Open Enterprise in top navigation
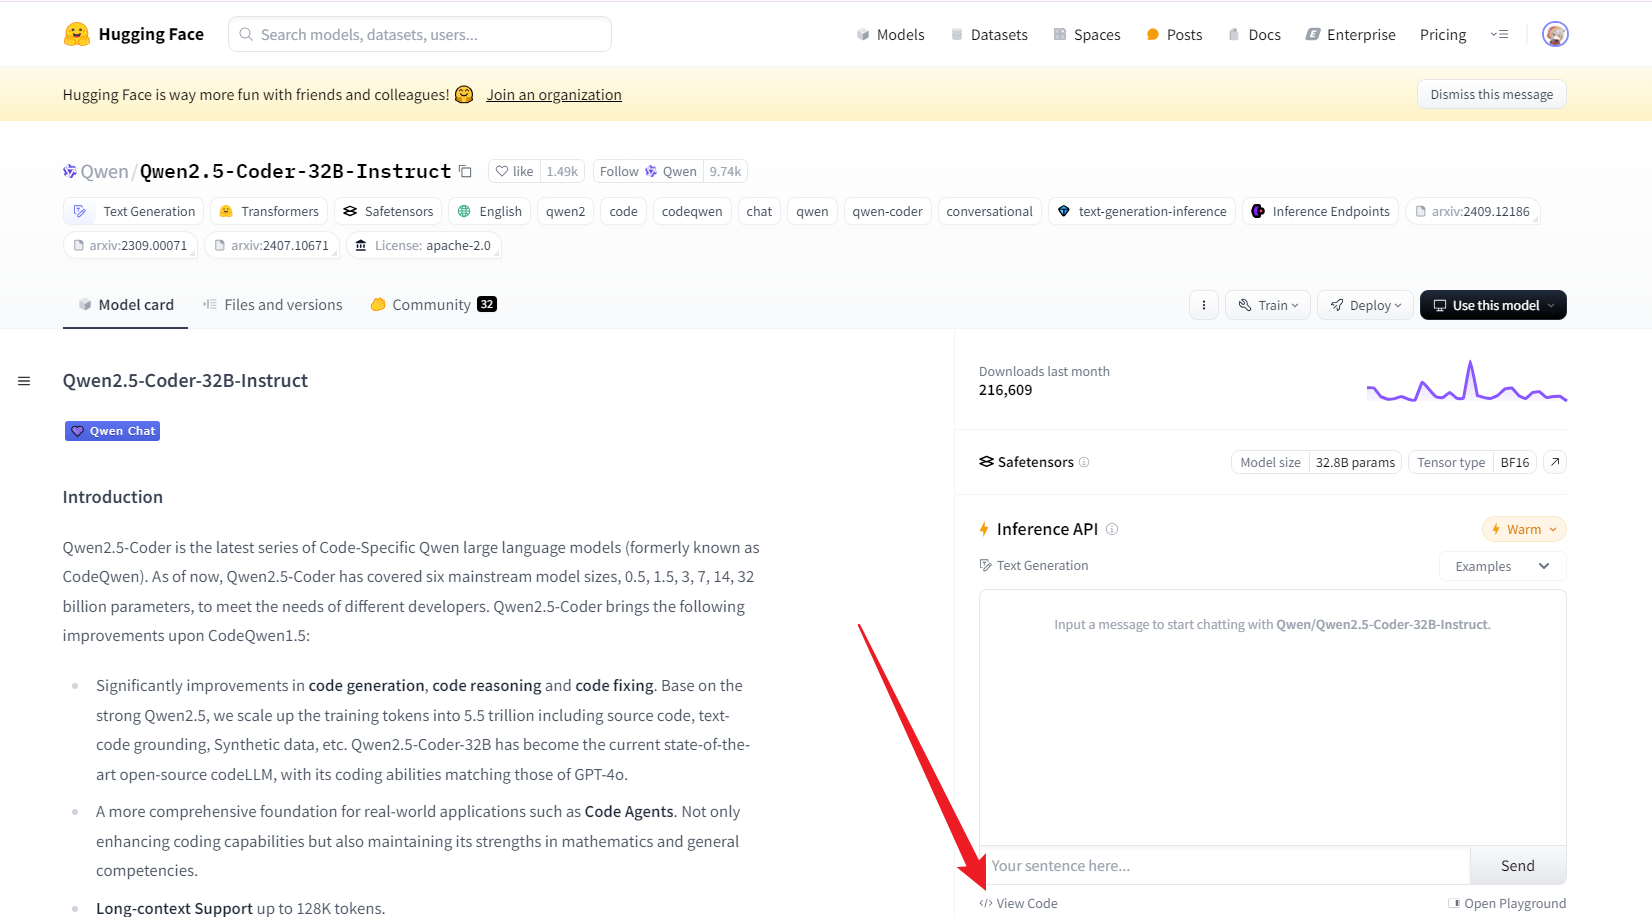The image size is (1652, 917). (1351, 34)
